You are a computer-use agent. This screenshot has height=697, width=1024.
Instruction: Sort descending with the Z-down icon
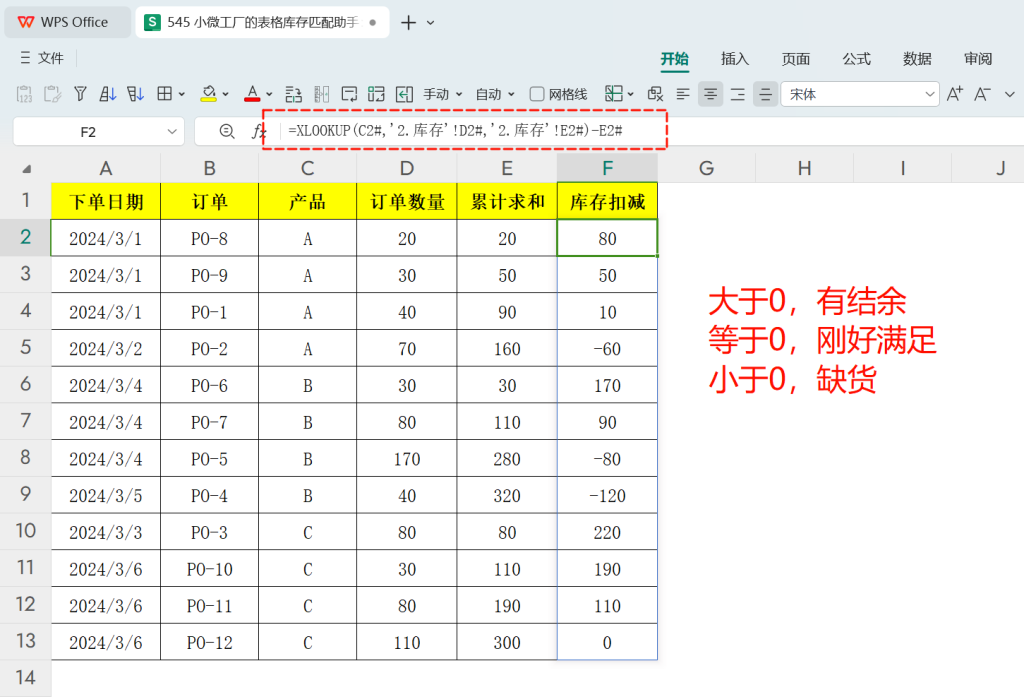tap(135, 94)
